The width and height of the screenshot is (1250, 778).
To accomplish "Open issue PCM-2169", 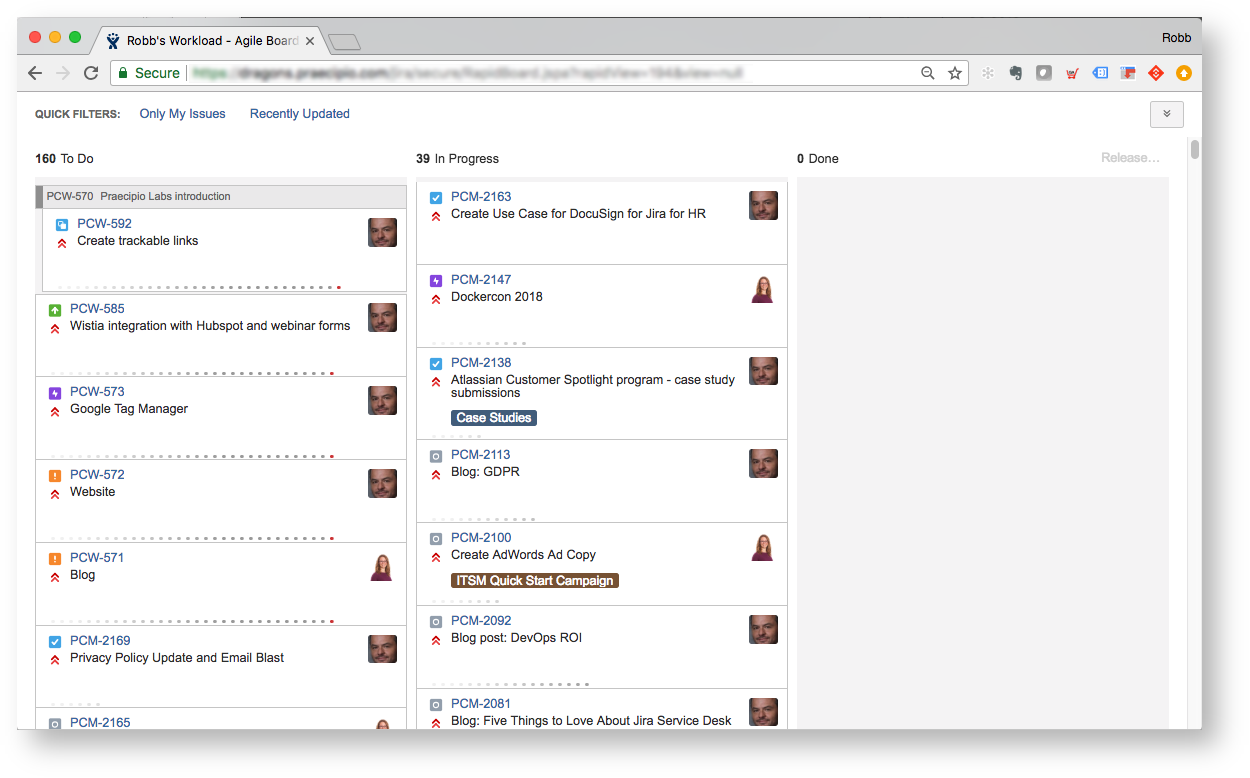I will pyautogui.click(x=100, y=641).
